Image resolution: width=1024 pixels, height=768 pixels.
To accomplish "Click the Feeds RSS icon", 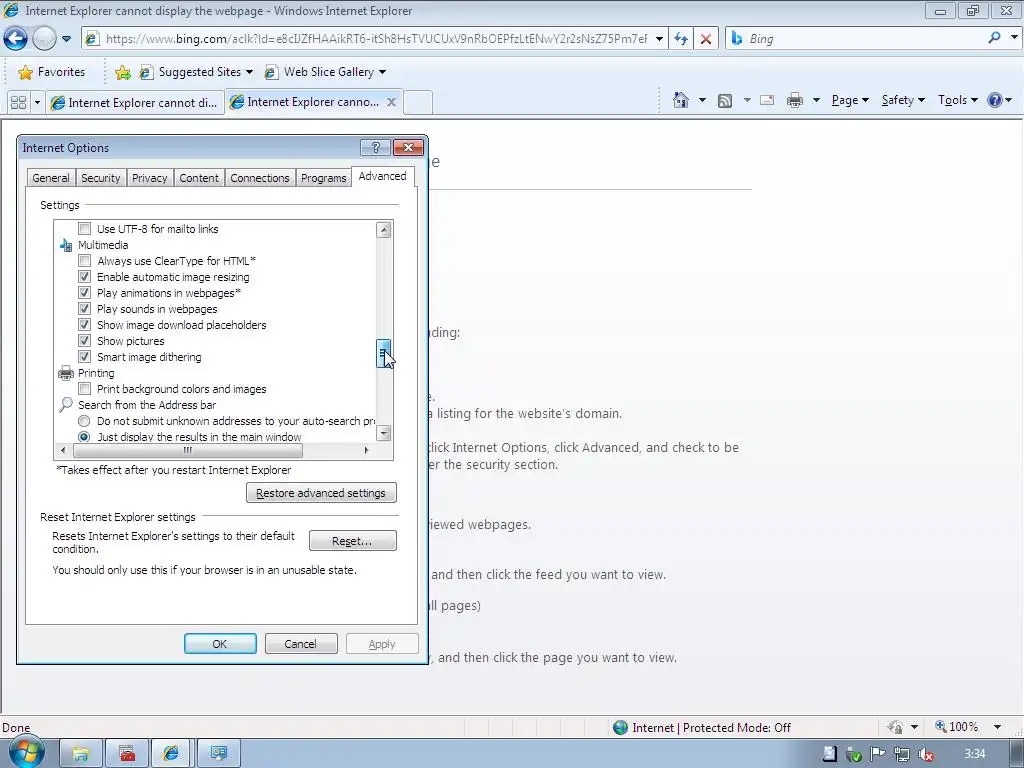I will click(x=725, y=101).
